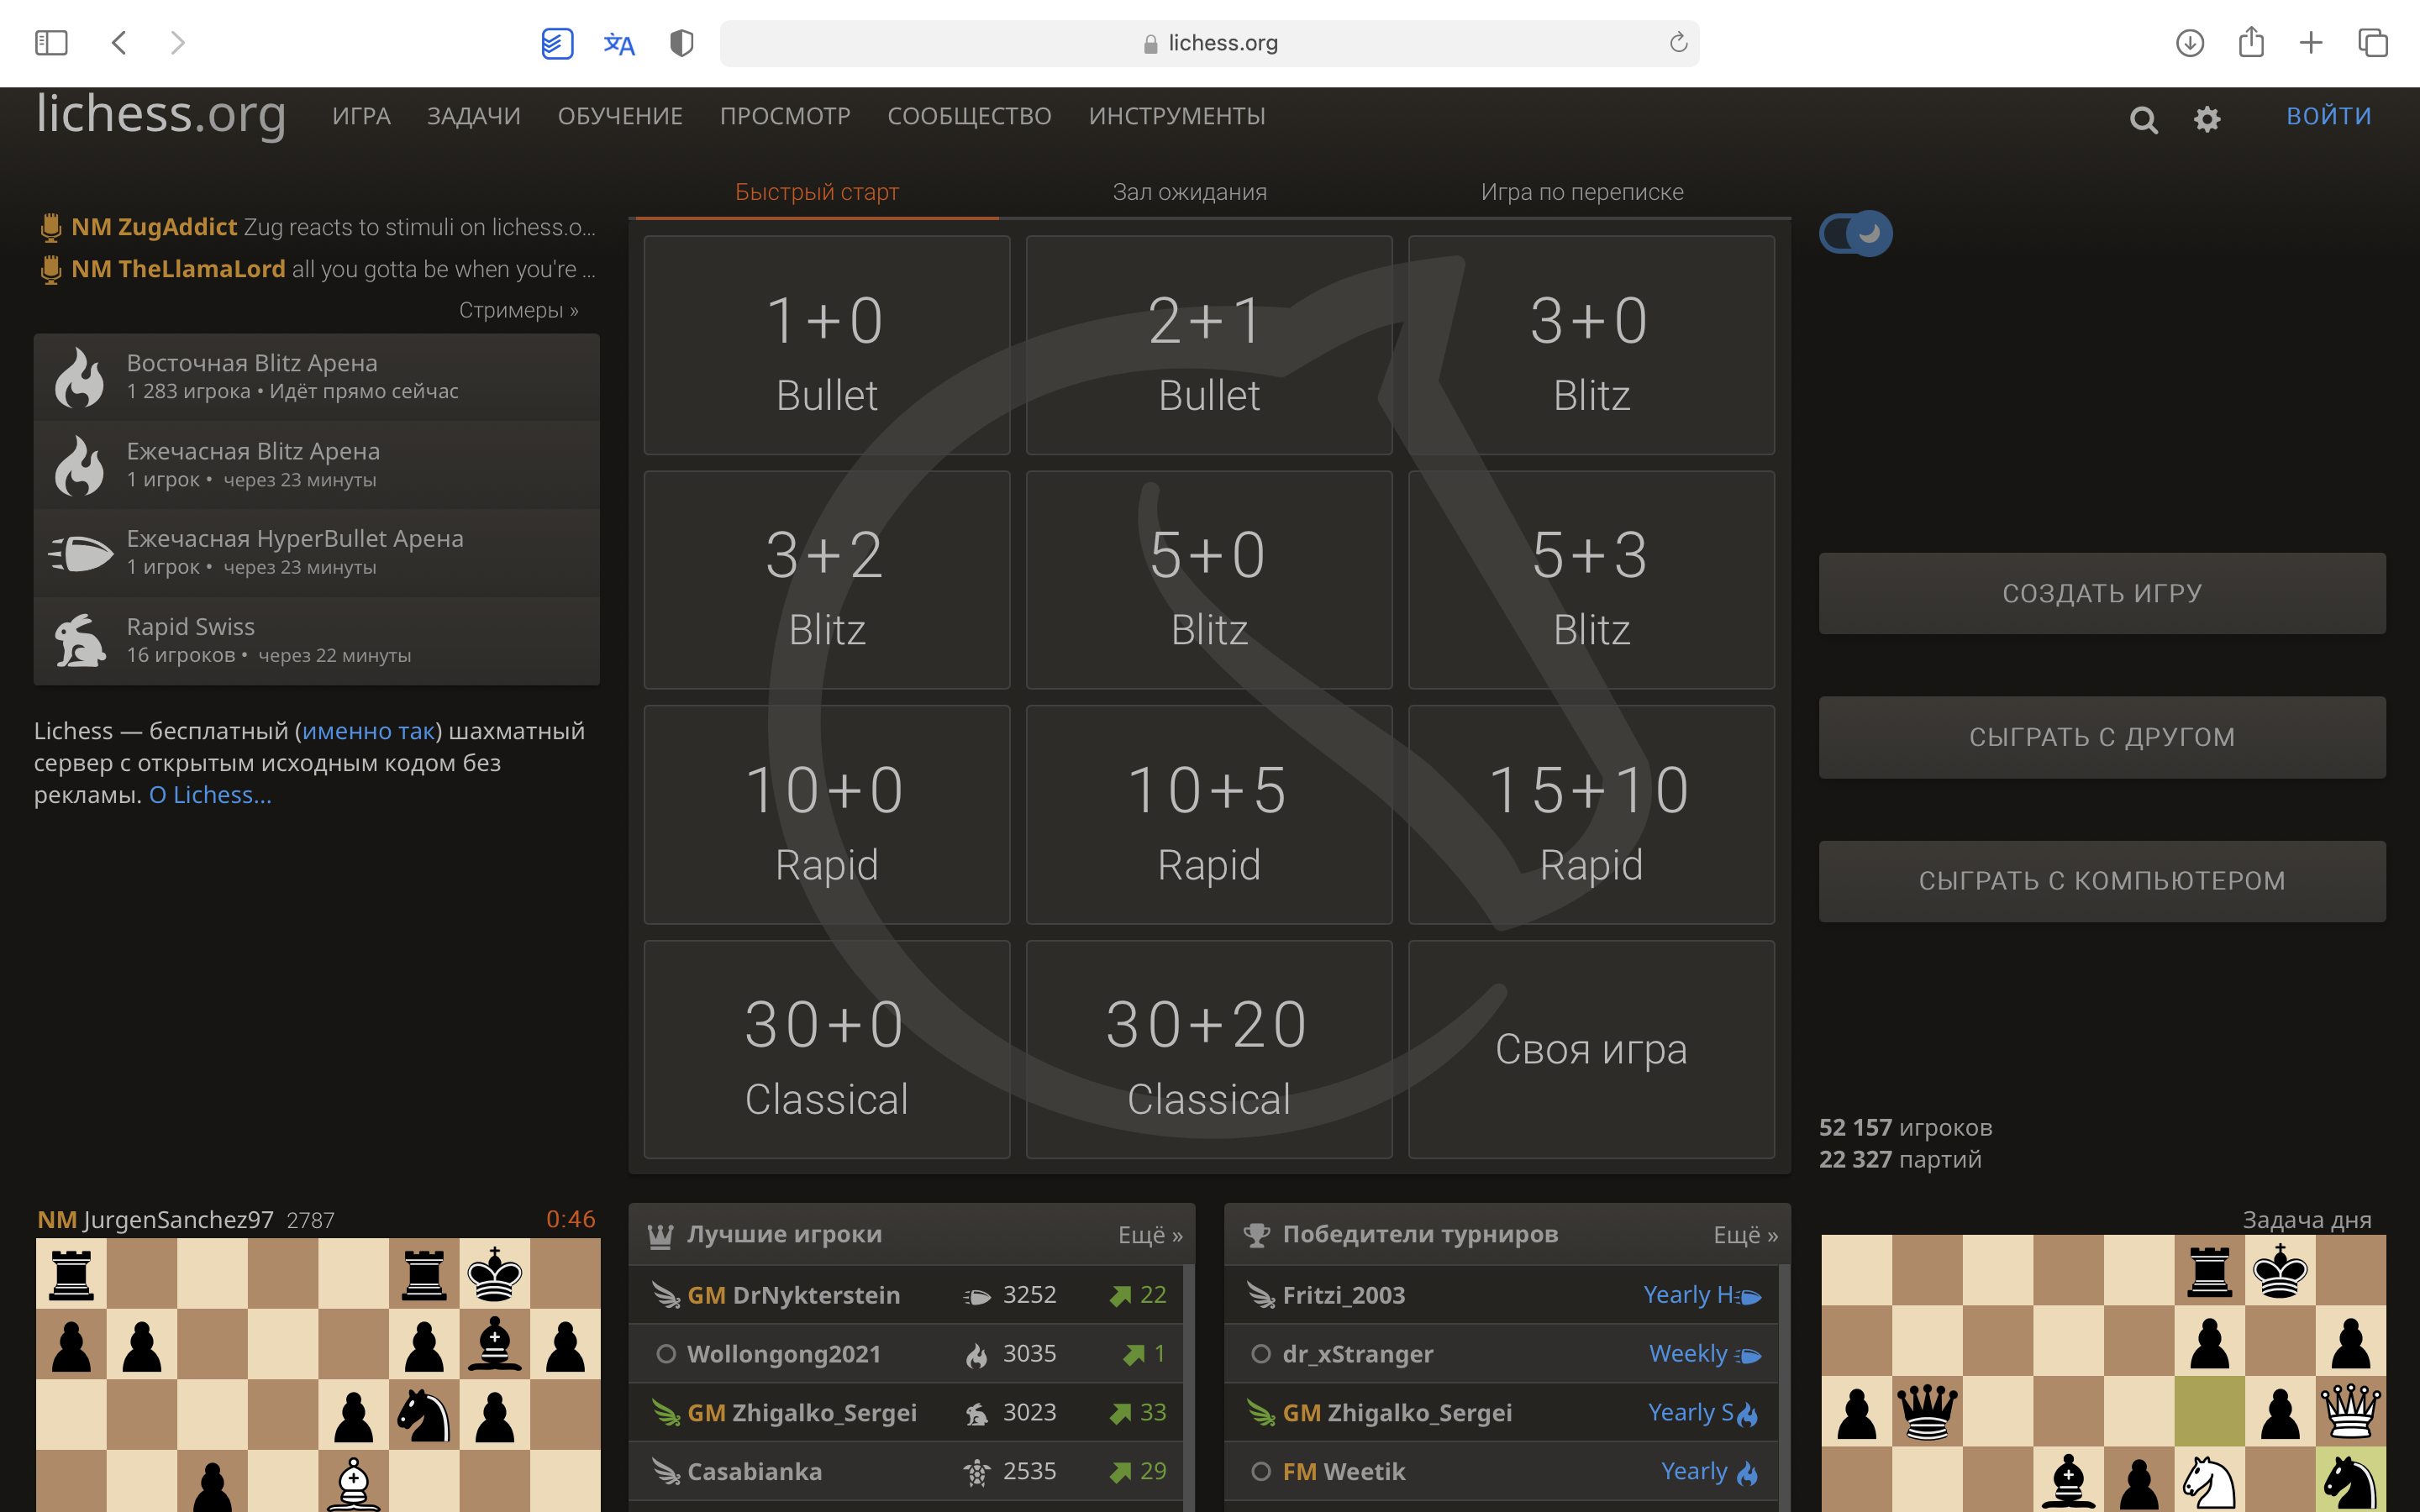Open the Стримеры » link
2420x1512 pixels.
tap(518, 310)
